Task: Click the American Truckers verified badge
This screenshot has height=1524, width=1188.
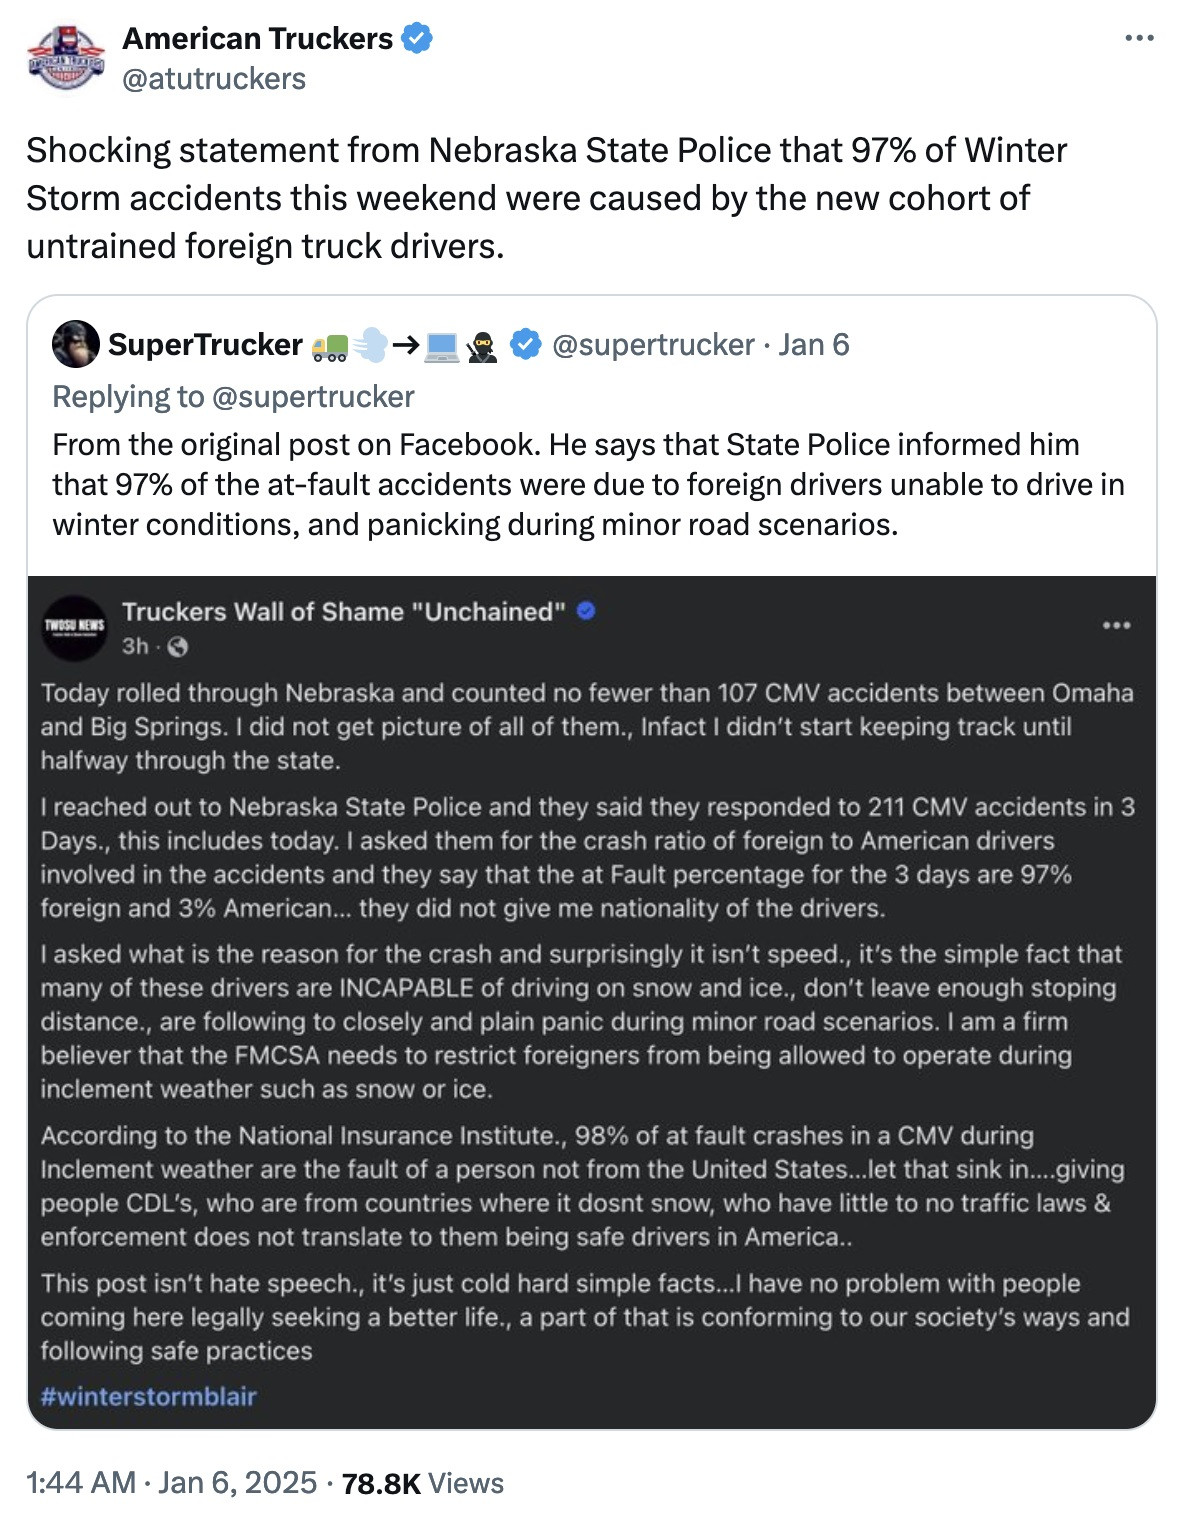Action: pos(417,39)
